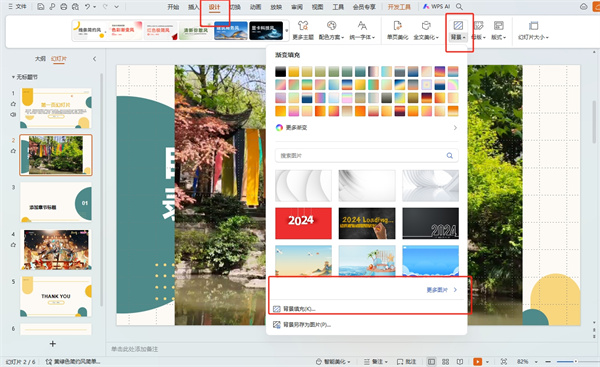Select the red 2024 background image

303,223
